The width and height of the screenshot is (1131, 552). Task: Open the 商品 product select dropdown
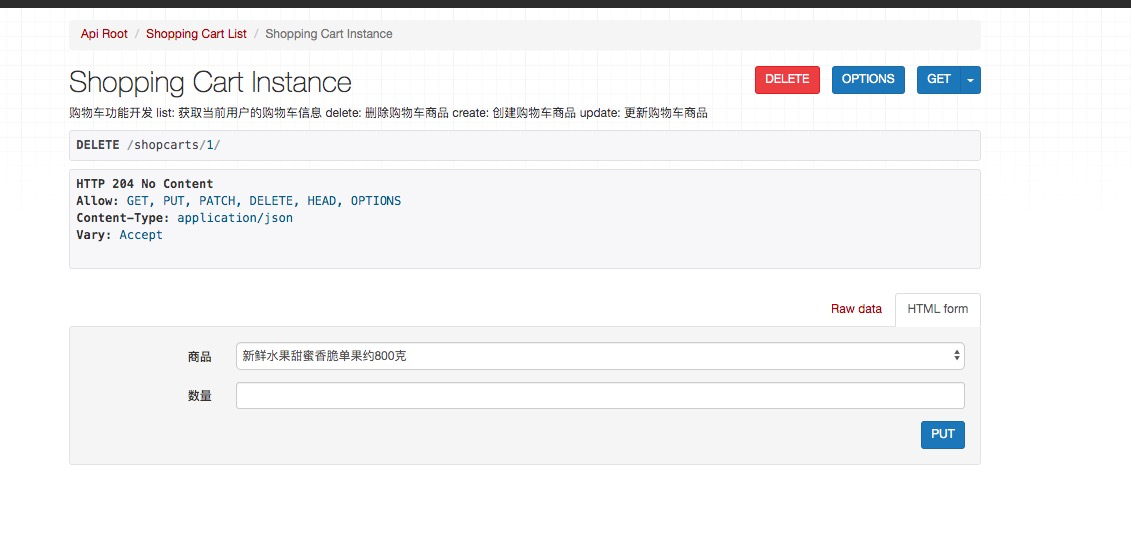point(600,356)
